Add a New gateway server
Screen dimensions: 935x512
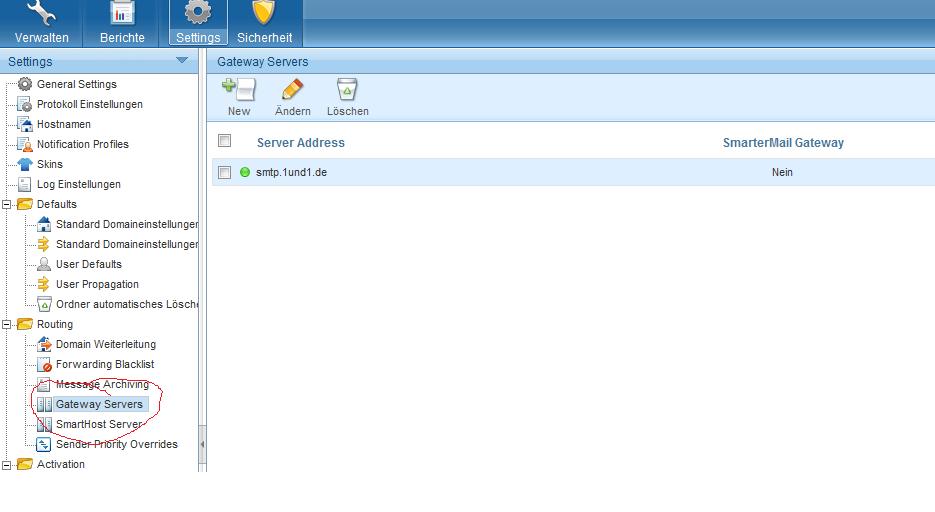239,97
